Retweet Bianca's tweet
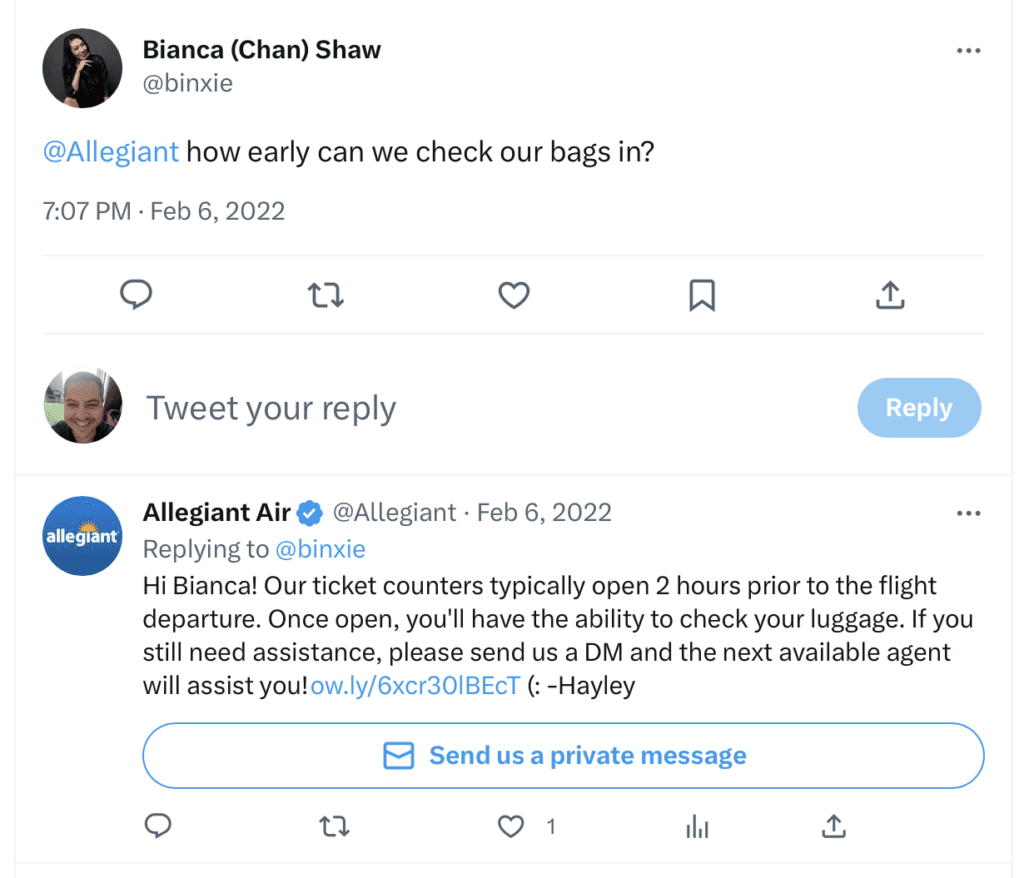 pyautogui.click(x=325, y=295)
